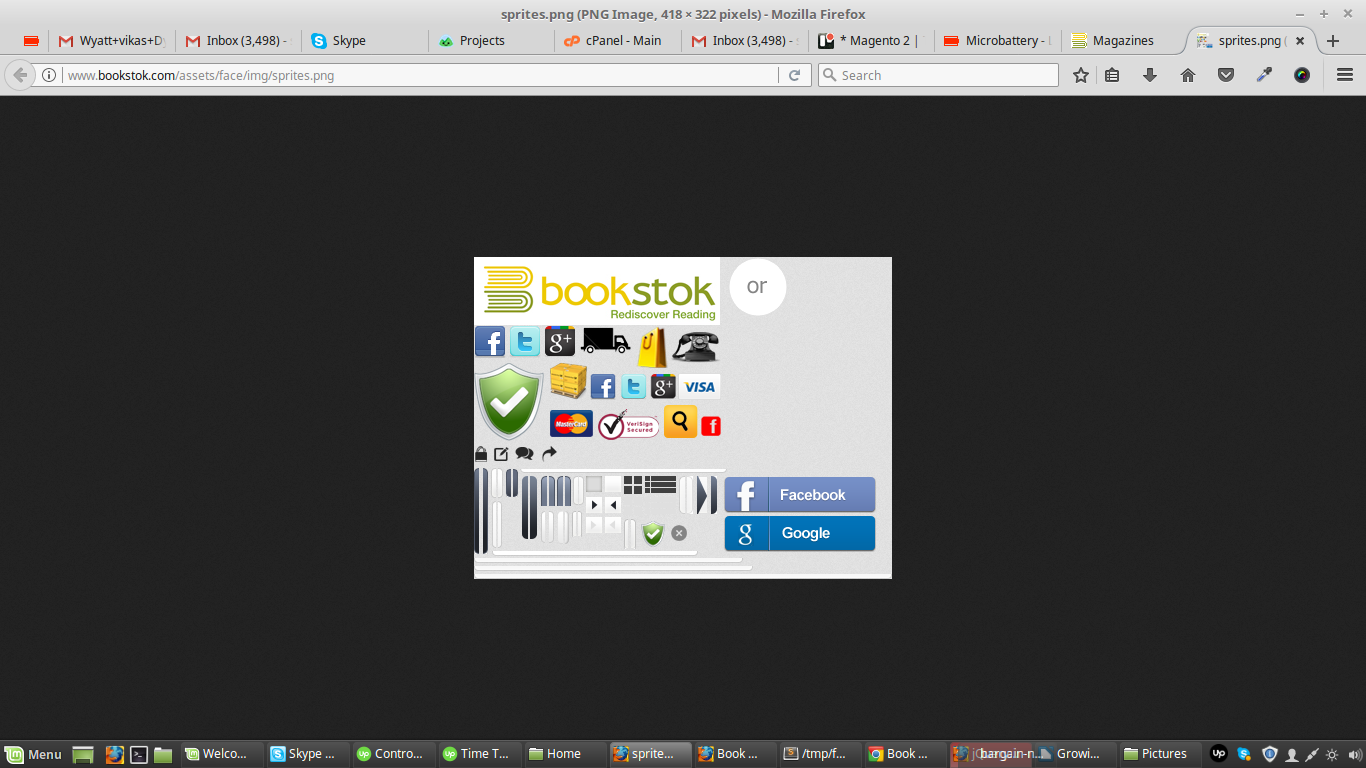Open the bookmarks list icon

click(1112, 75)
